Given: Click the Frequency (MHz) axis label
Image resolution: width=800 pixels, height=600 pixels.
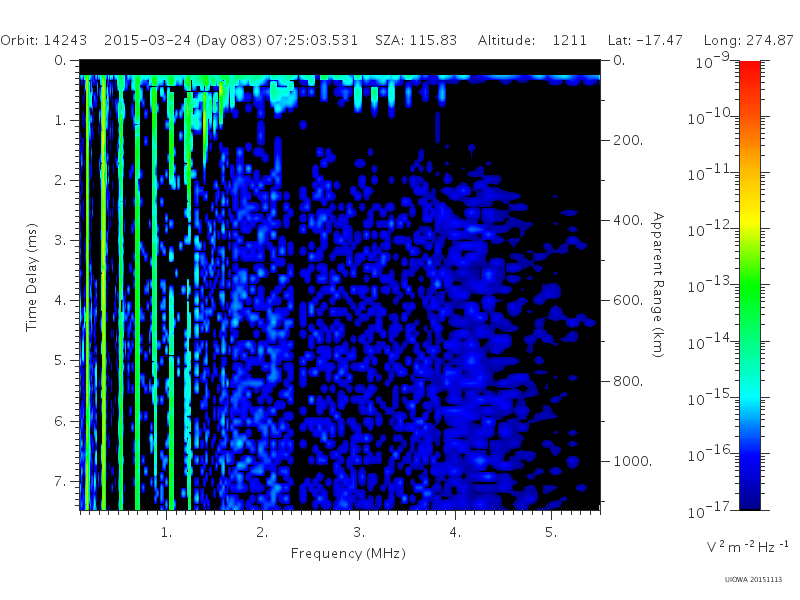Looking at the screenshot, I should coord(348,553).
